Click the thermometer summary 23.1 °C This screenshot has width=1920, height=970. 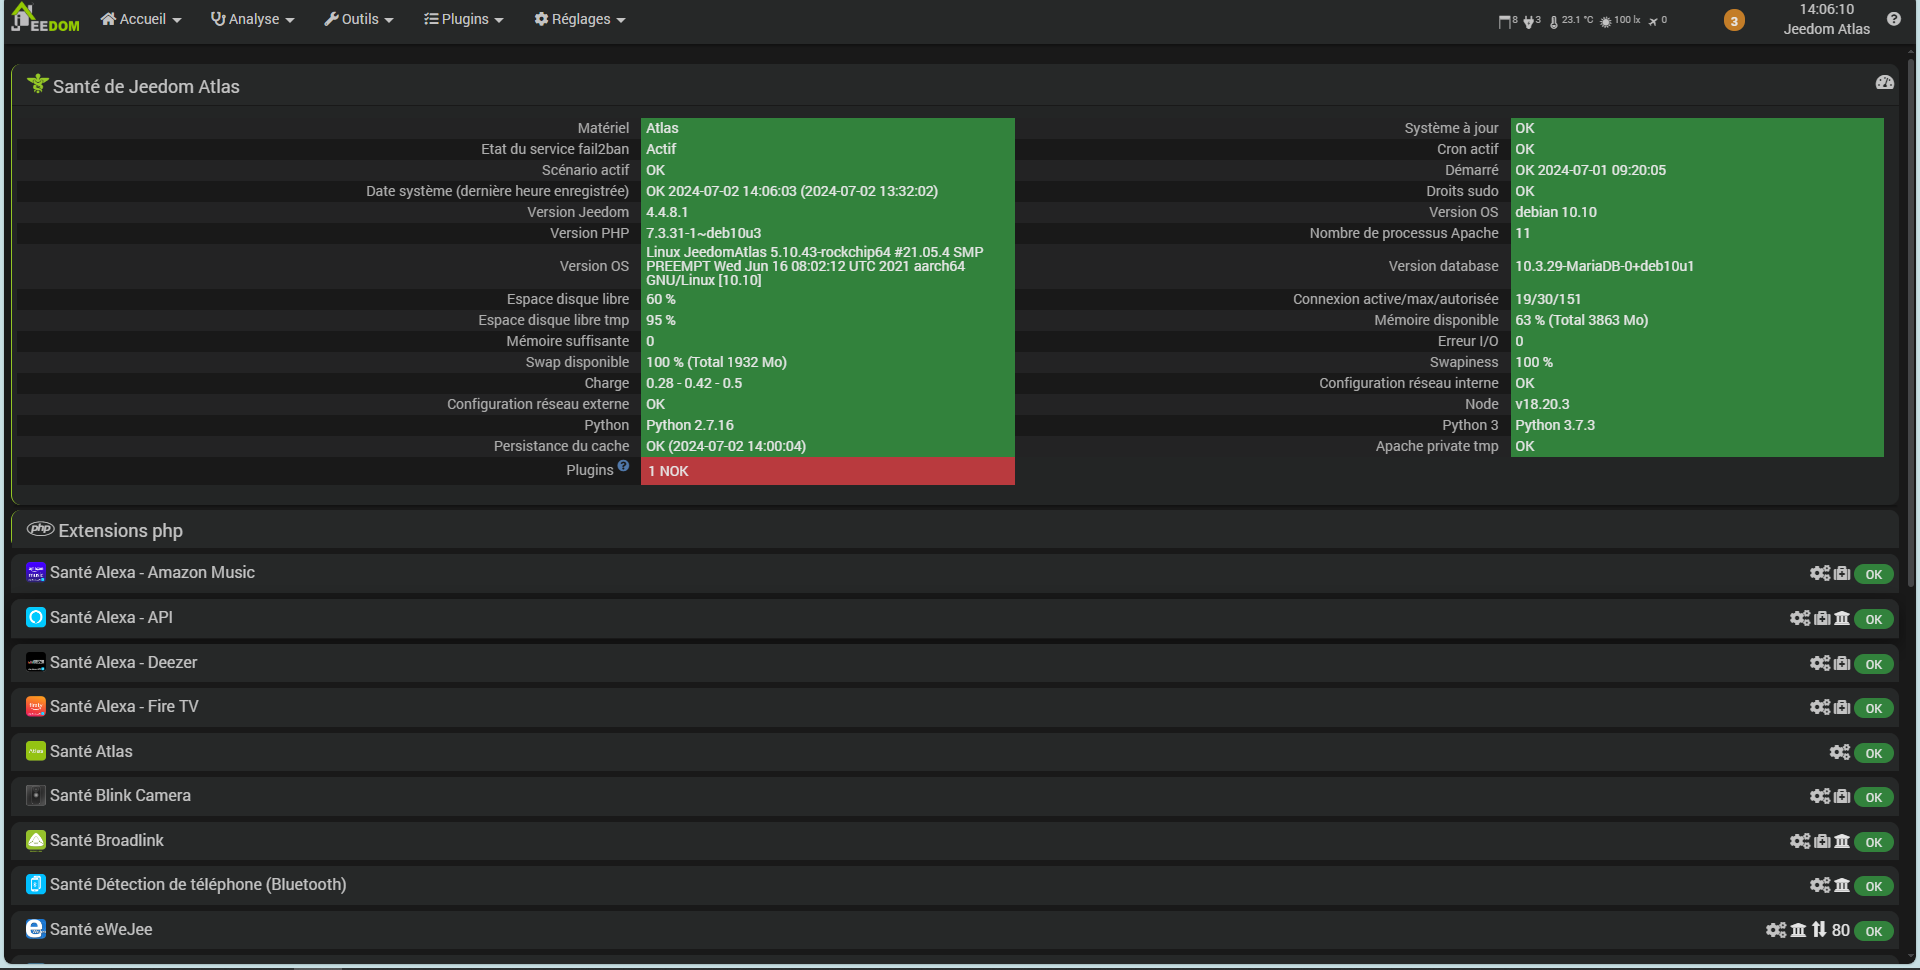[1572, 21]
